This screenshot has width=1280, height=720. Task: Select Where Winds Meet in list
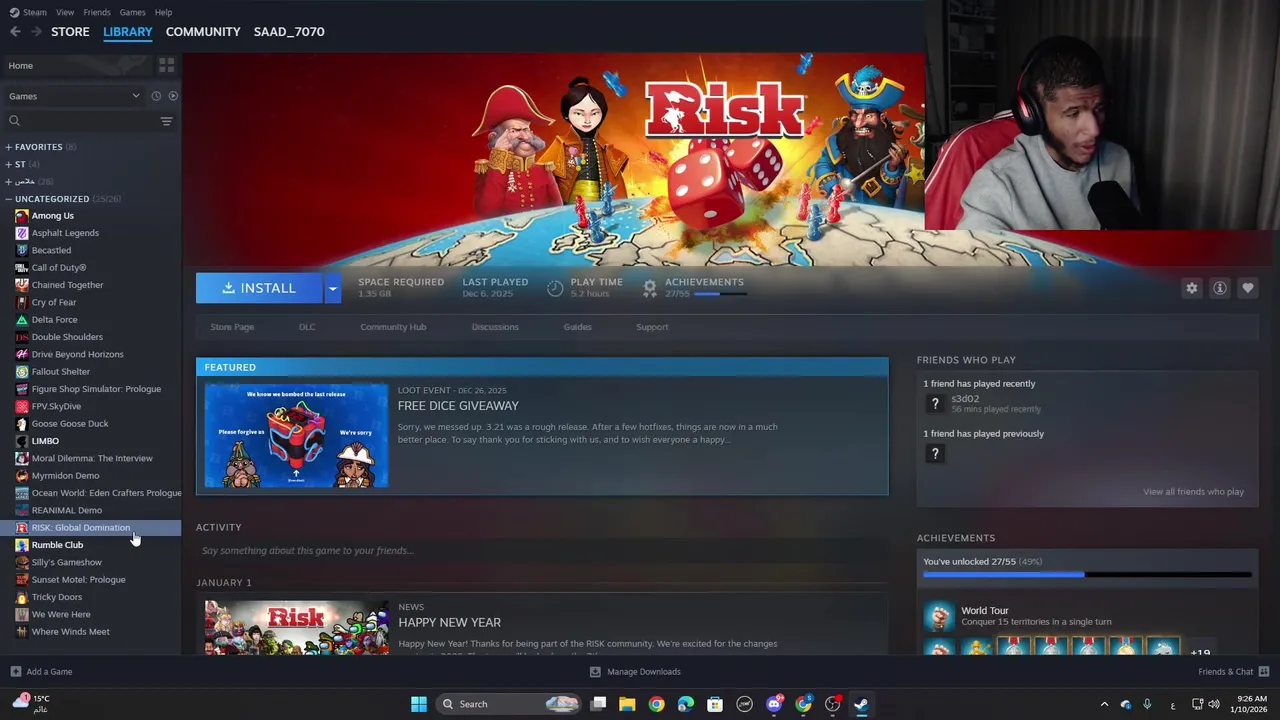(71, 632)
